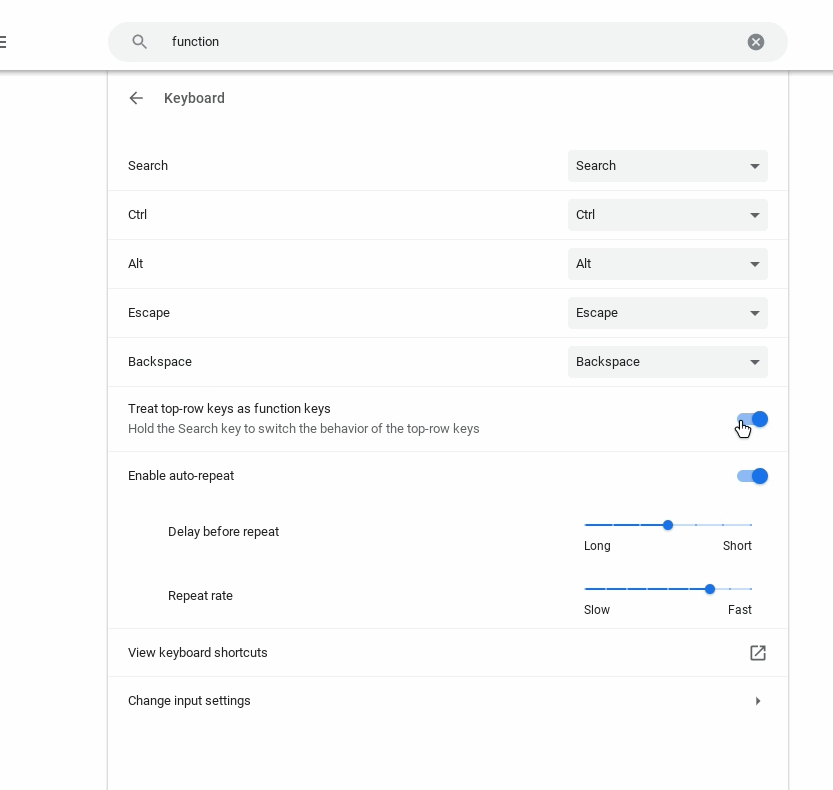Image resolution: width=833 pixels, height=790 pixels.
Task: Expand the Backspace key dropdown
Action: point(667,362)
